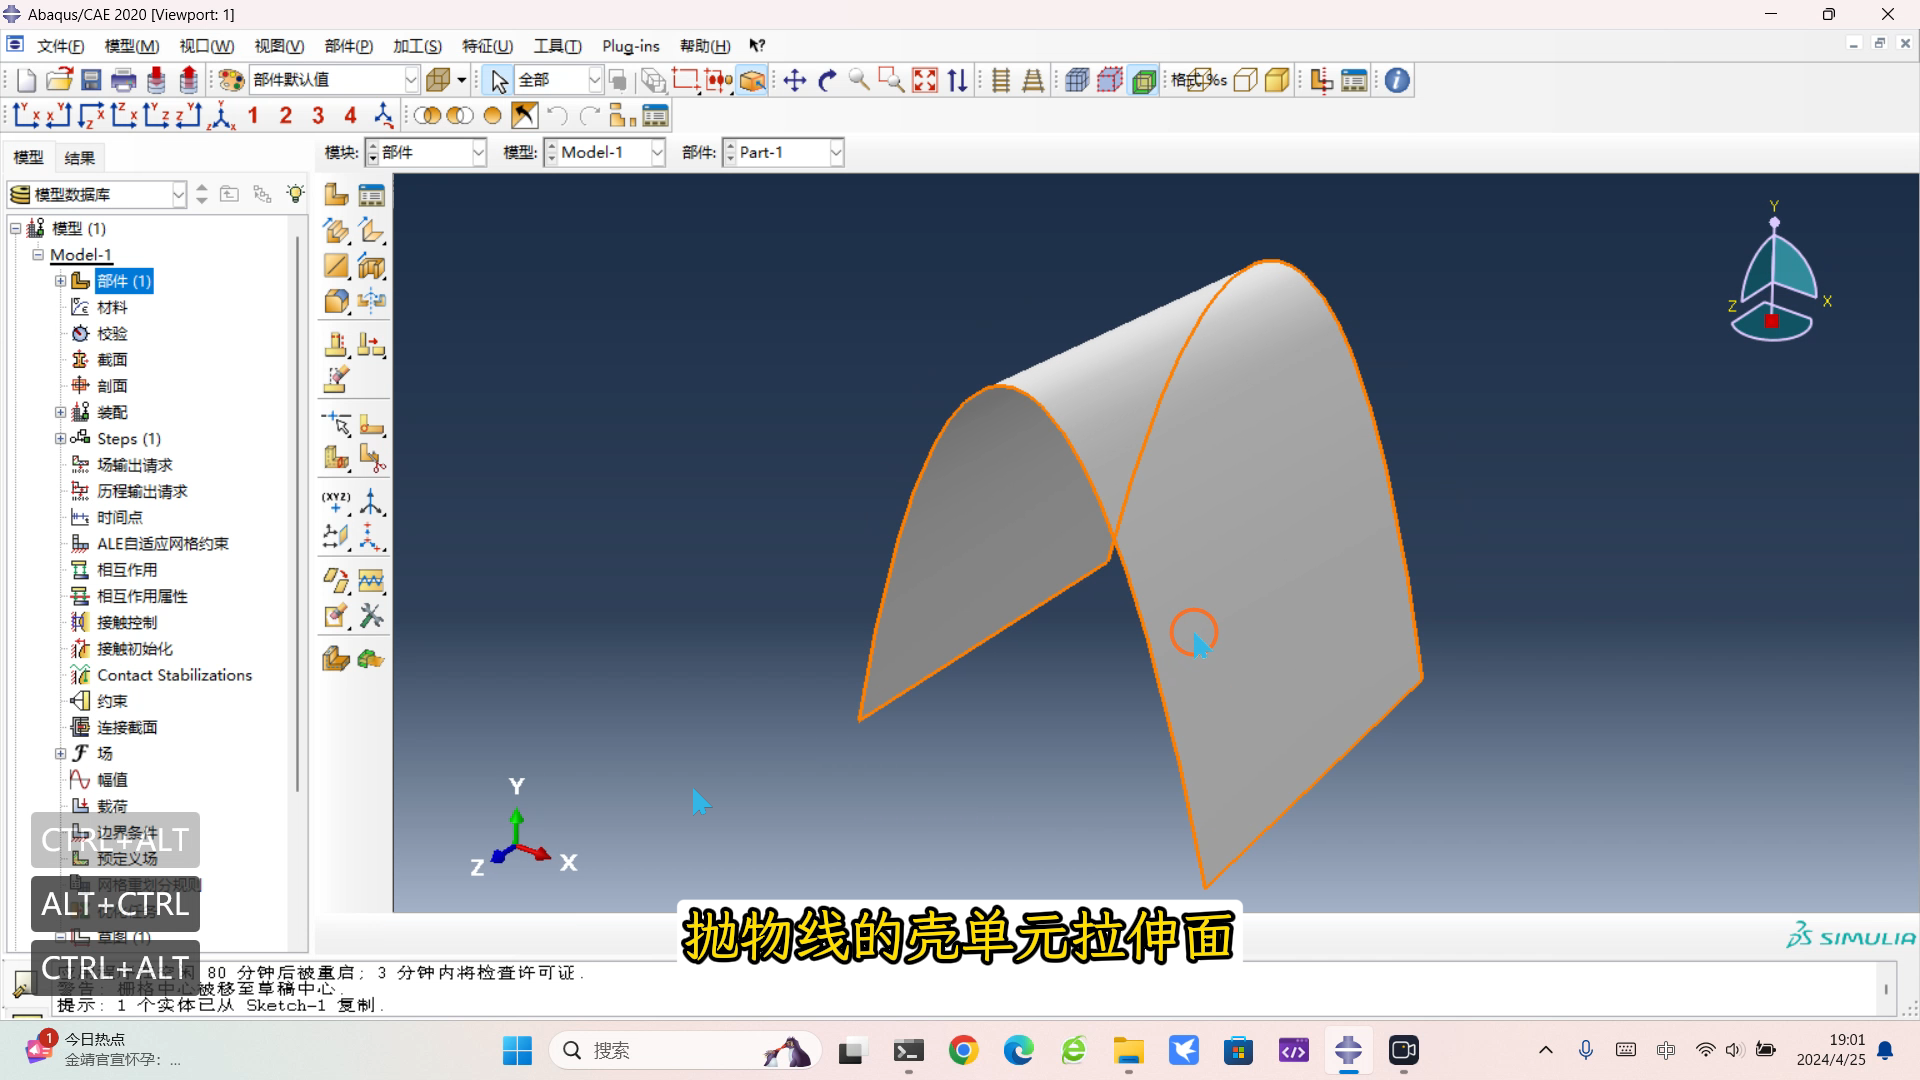The height and width of the screenshot is (1080, 1920).
Task: Open the 特征(U) menu
Action: point(487,46)
